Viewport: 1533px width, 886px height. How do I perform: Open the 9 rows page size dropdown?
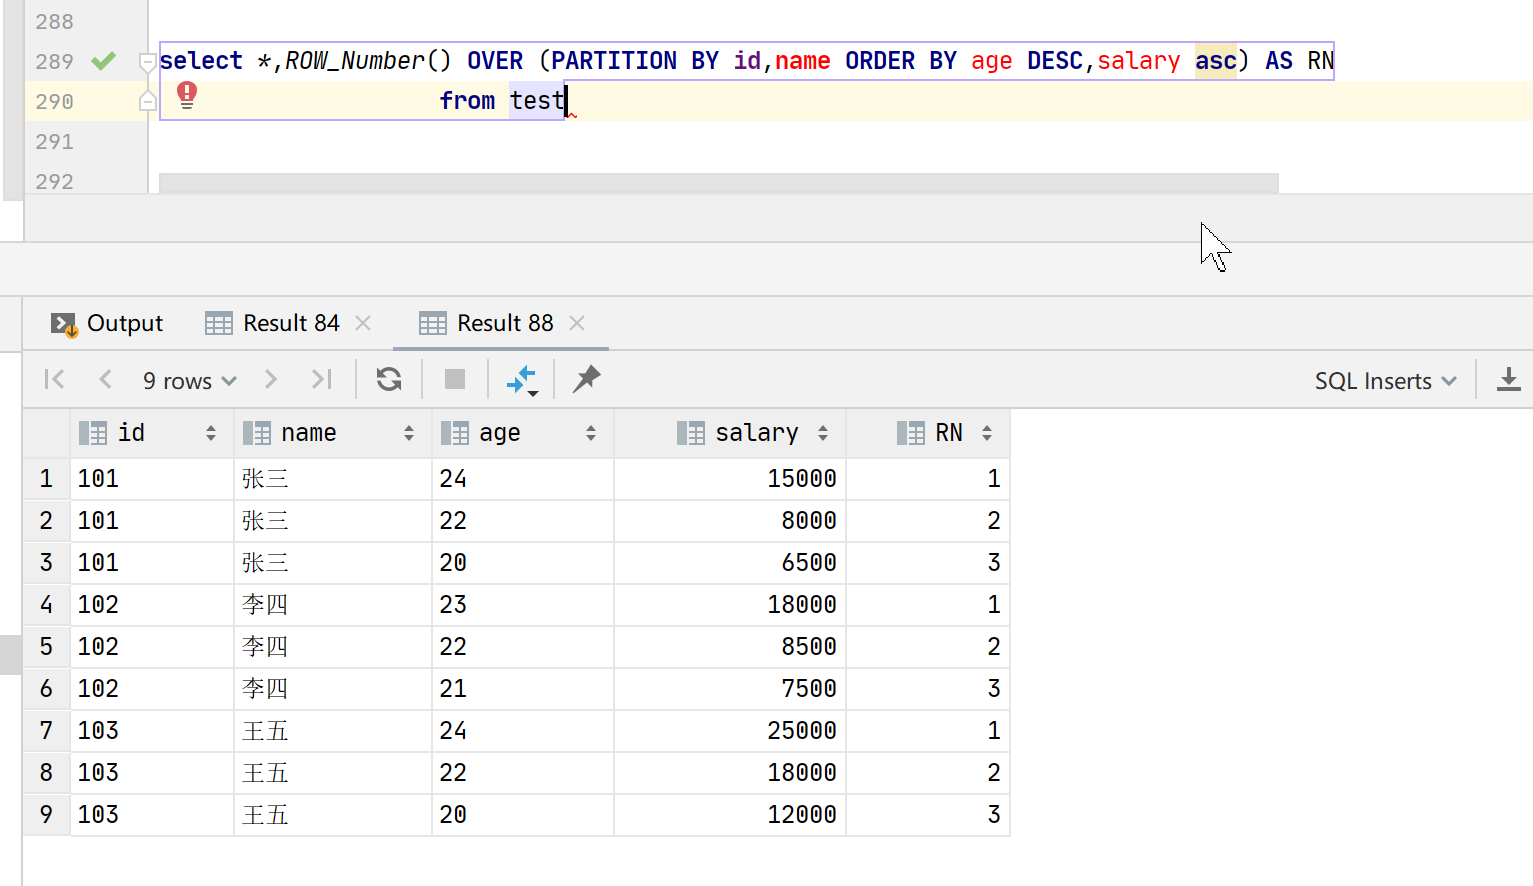[189, 381]
